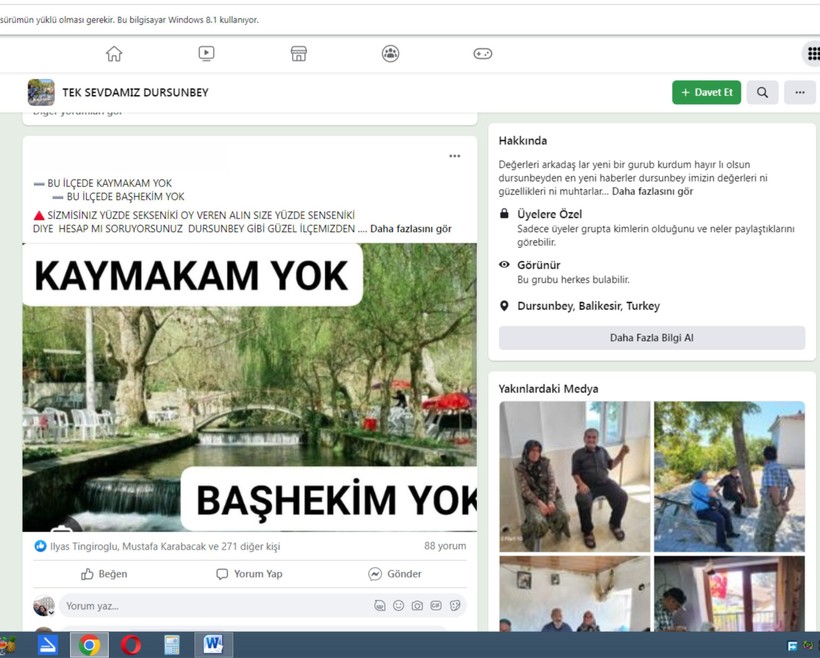
Task: View the list of people who reacted
Action: [x=165, y=546]
